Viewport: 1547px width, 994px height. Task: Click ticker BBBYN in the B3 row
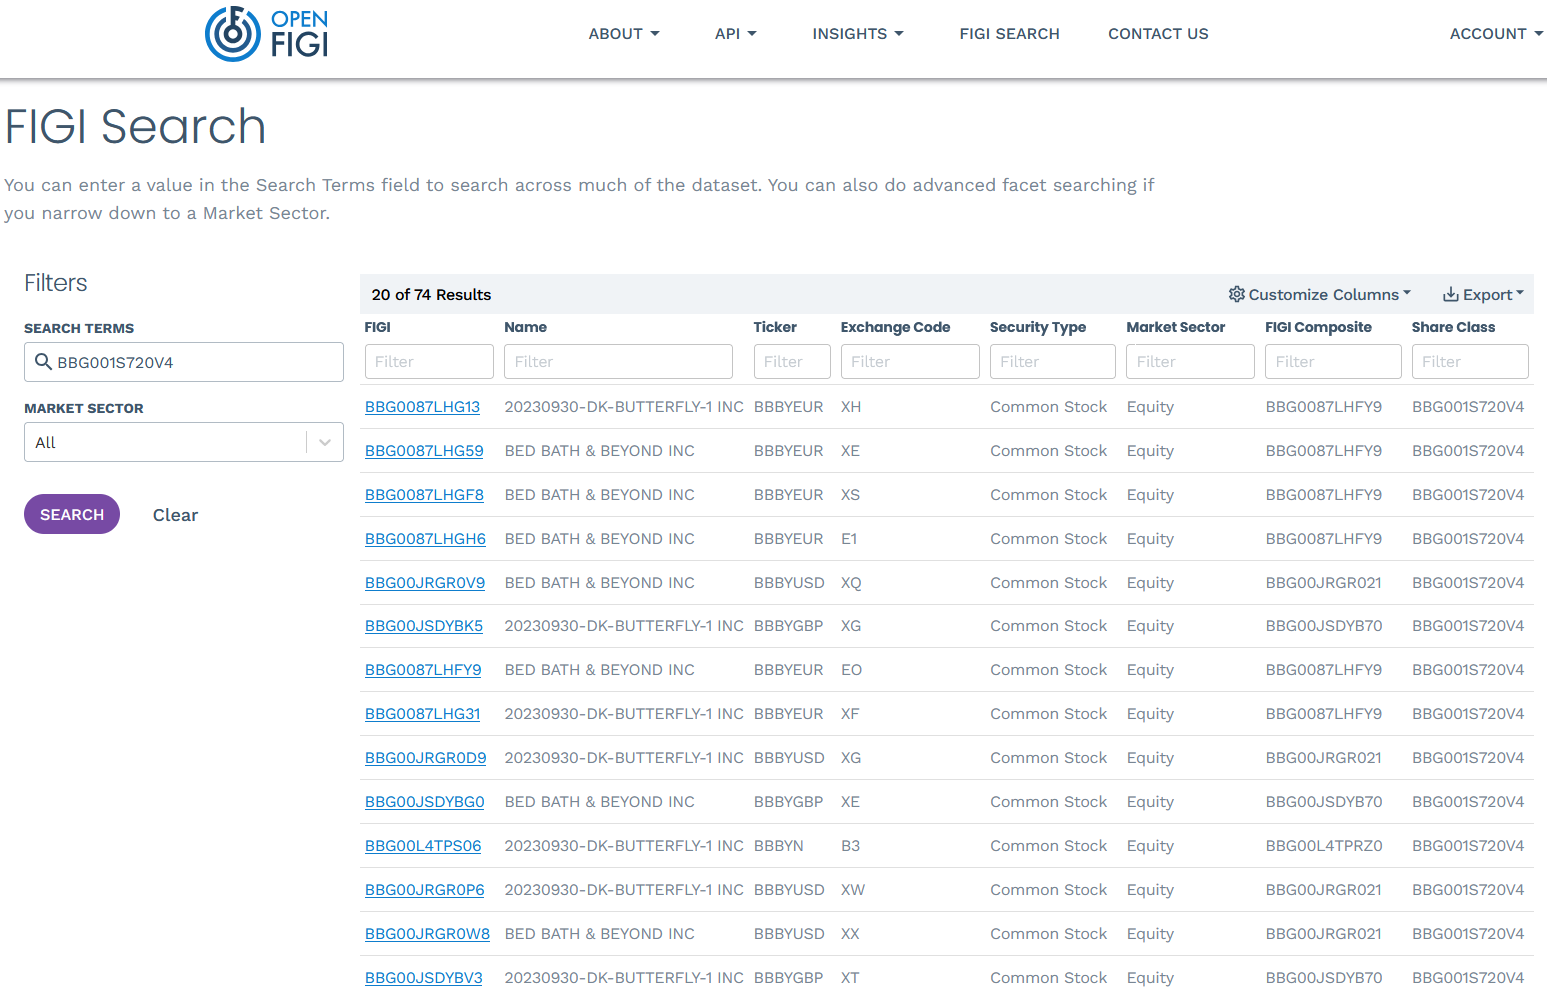pos(779,846)
